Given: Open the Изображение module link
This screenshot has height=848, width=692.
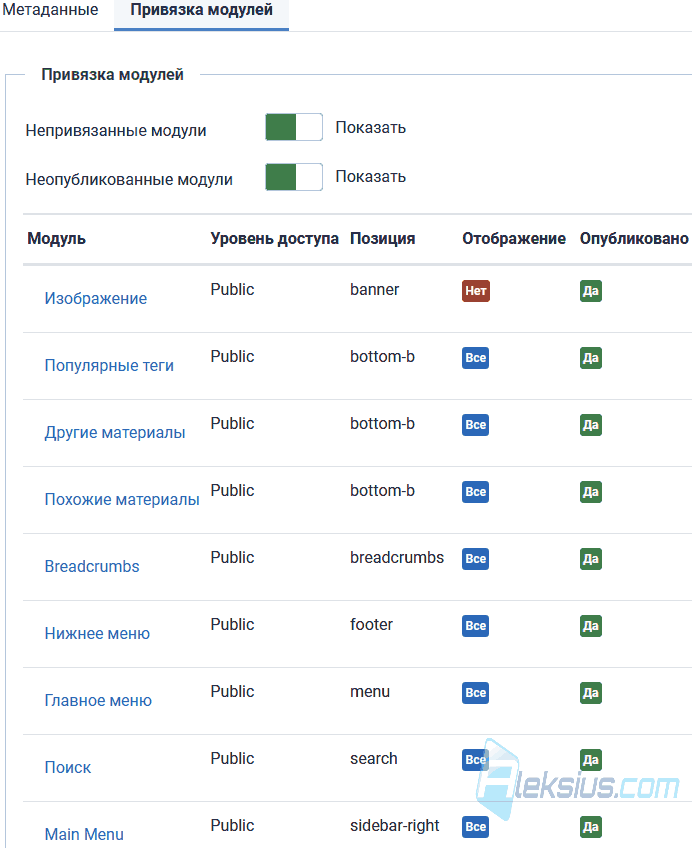Looking at the screenshot, I should tap(96, 298).
